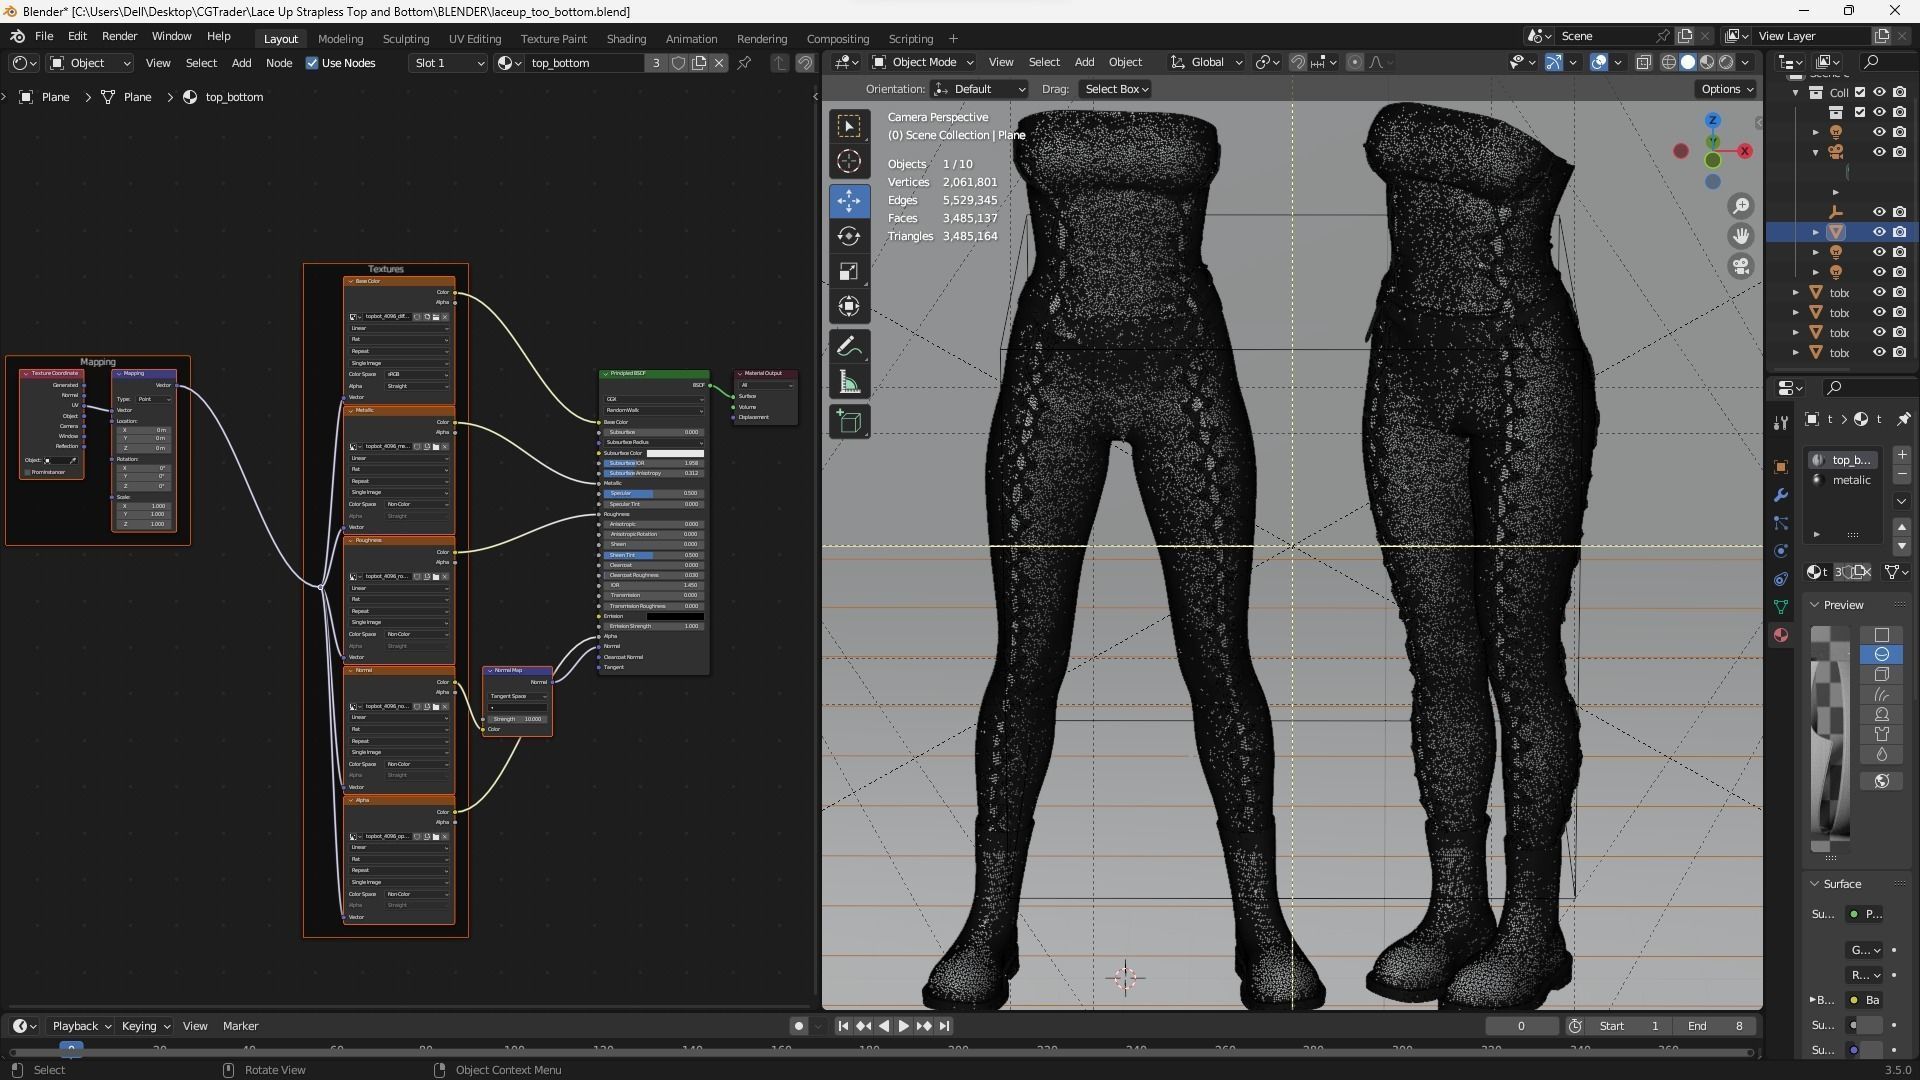
Task: Toggle Coll collection exclude checkbox in outliner
Action: pos(1860,92)
